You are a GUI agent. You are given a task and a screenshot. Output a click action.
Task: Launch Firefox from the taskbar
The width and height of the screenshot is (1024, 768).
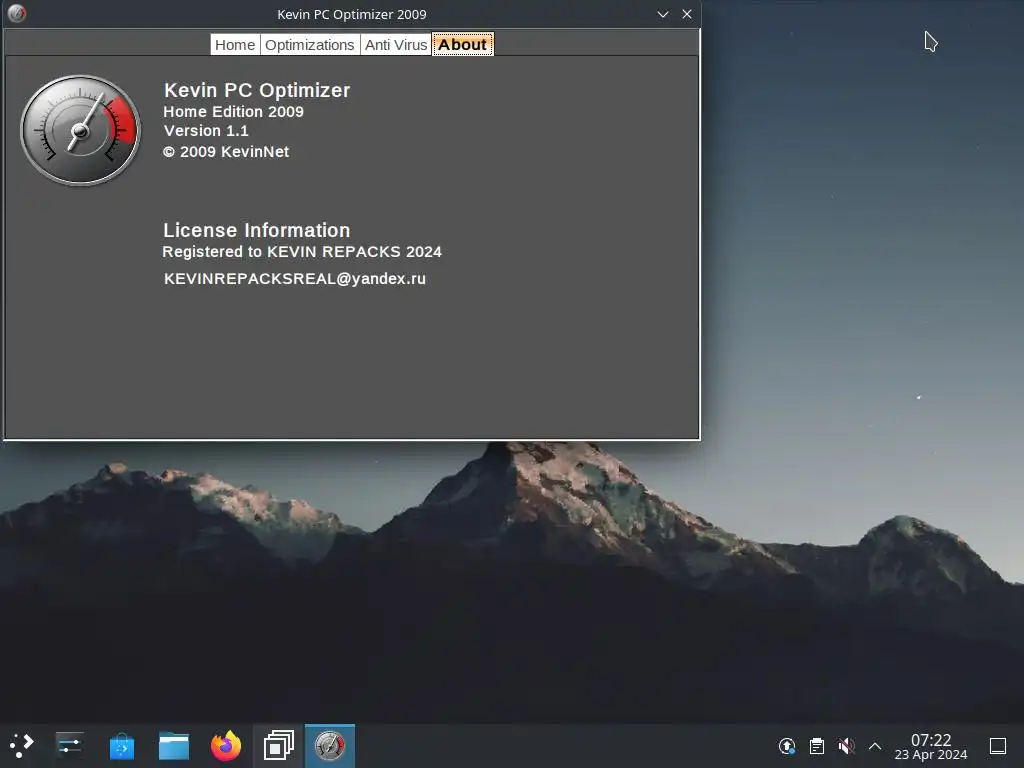226,745
